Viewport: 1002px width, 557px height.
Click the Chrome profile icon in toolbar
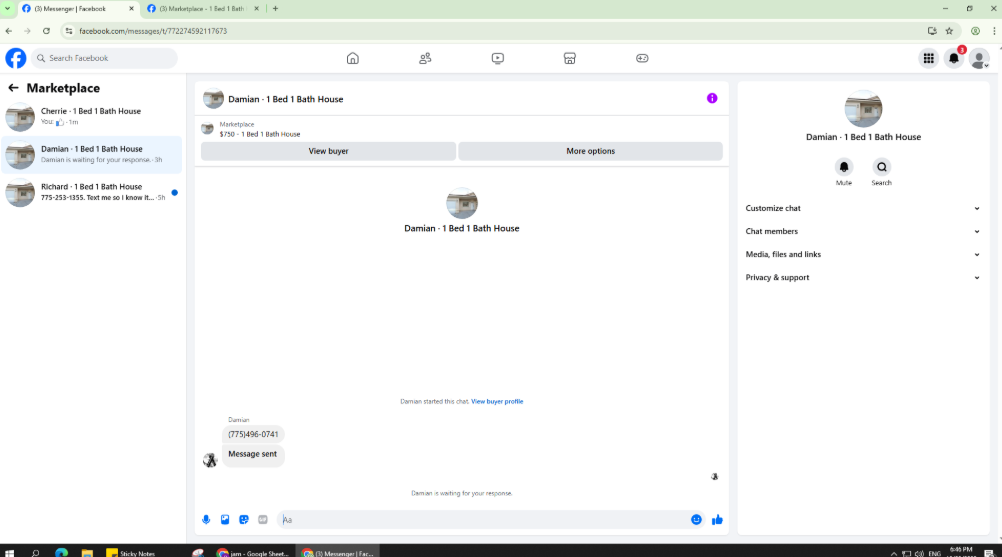[x=975, y=31]
